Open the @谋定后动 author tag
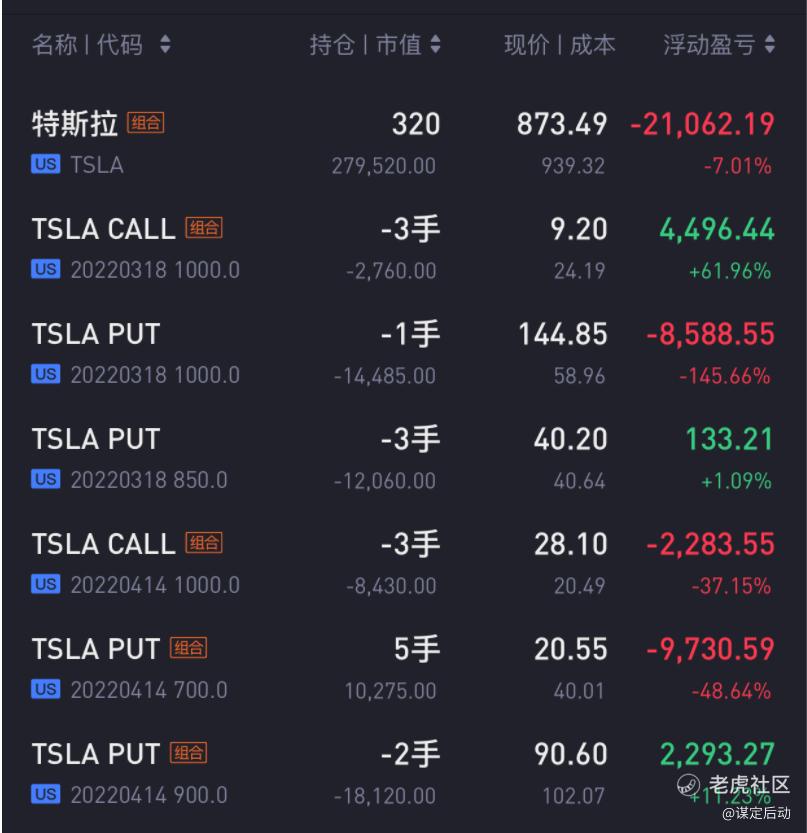Viewport: 807px width, 833px height. click(756, 813)
